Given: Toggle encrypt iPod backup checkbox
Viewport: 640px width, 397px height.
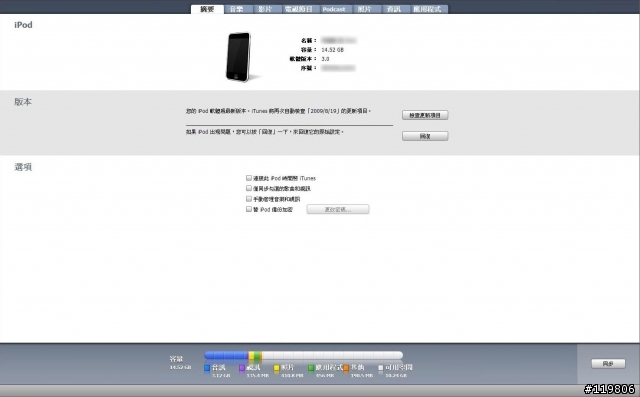Looking at the screenshot, I should (x=249, y=209).
